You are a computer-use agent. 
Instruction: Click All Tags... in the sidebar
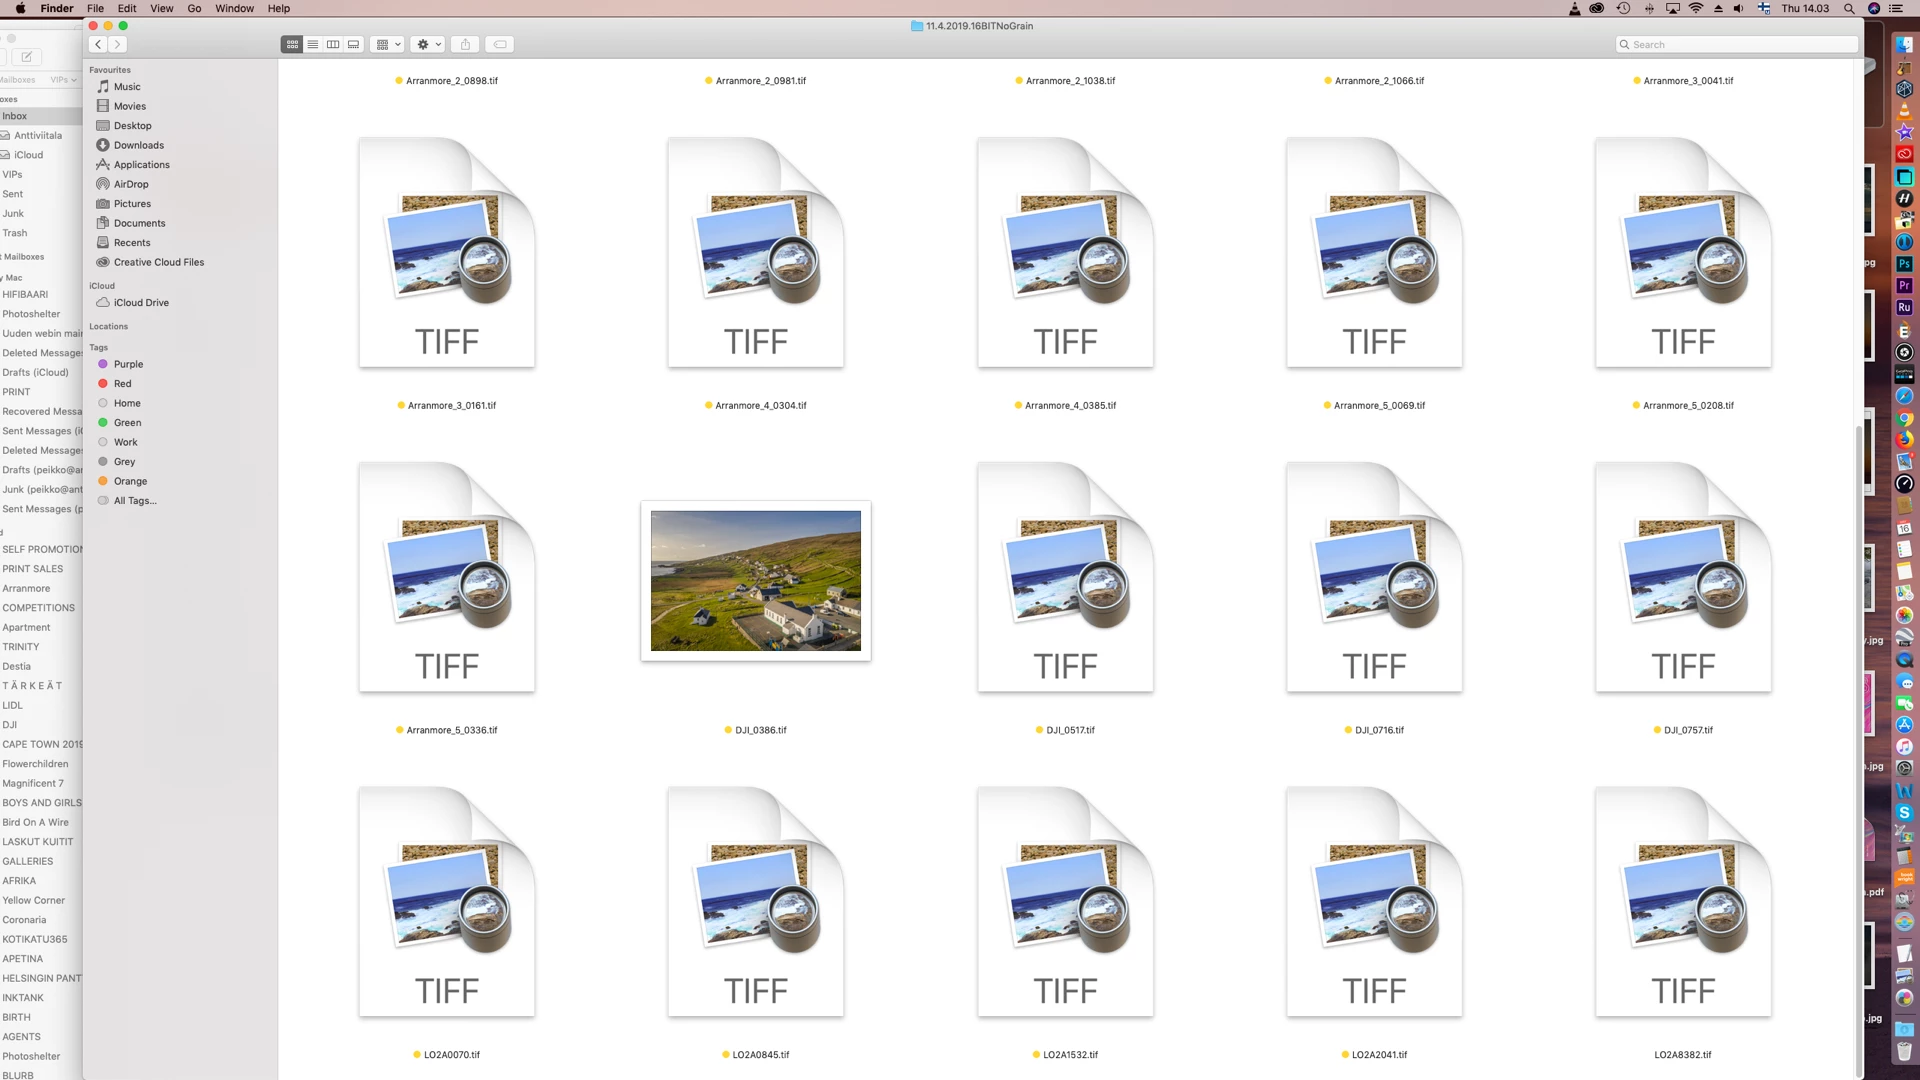pyautogui.click(x=135, y=501)
